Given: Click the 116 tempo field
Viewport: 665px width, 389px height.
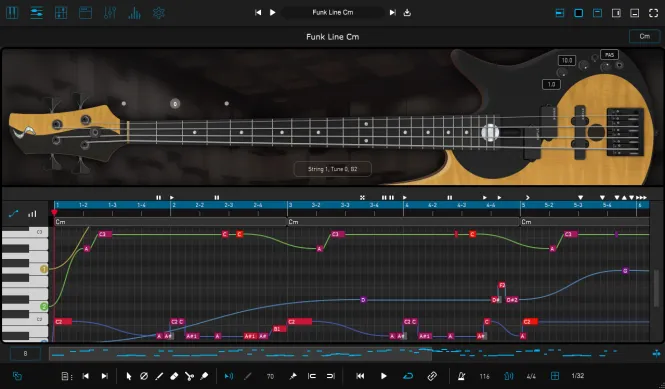Looking at the screenshot, I should point(484,376).
